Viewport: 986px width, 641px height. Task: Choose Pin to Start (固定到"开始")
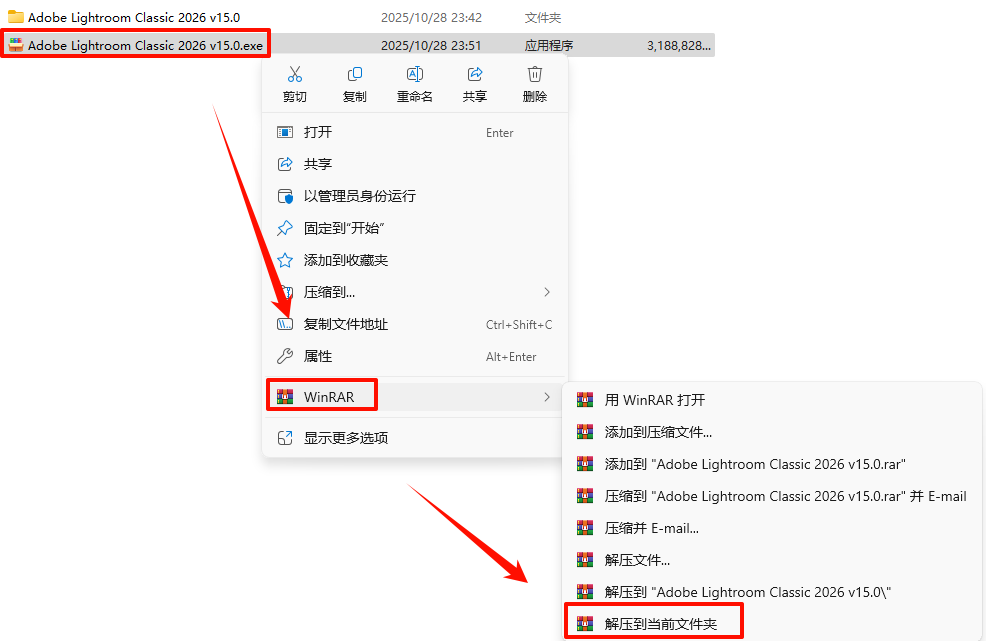(x=414, y=228)
